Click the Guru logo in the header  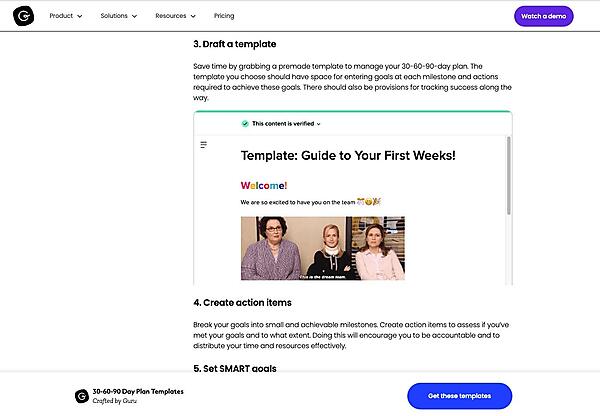23,16
